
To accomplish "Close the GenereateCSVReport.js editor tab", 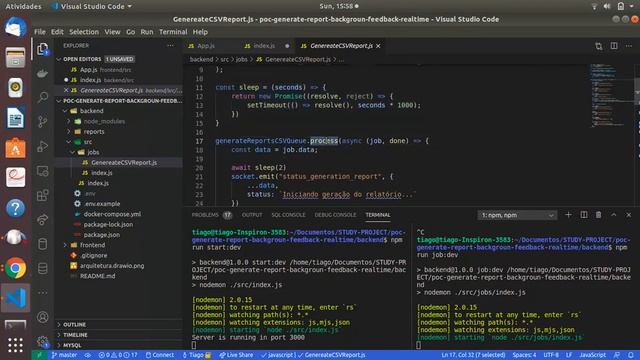I will pos(378,46).
